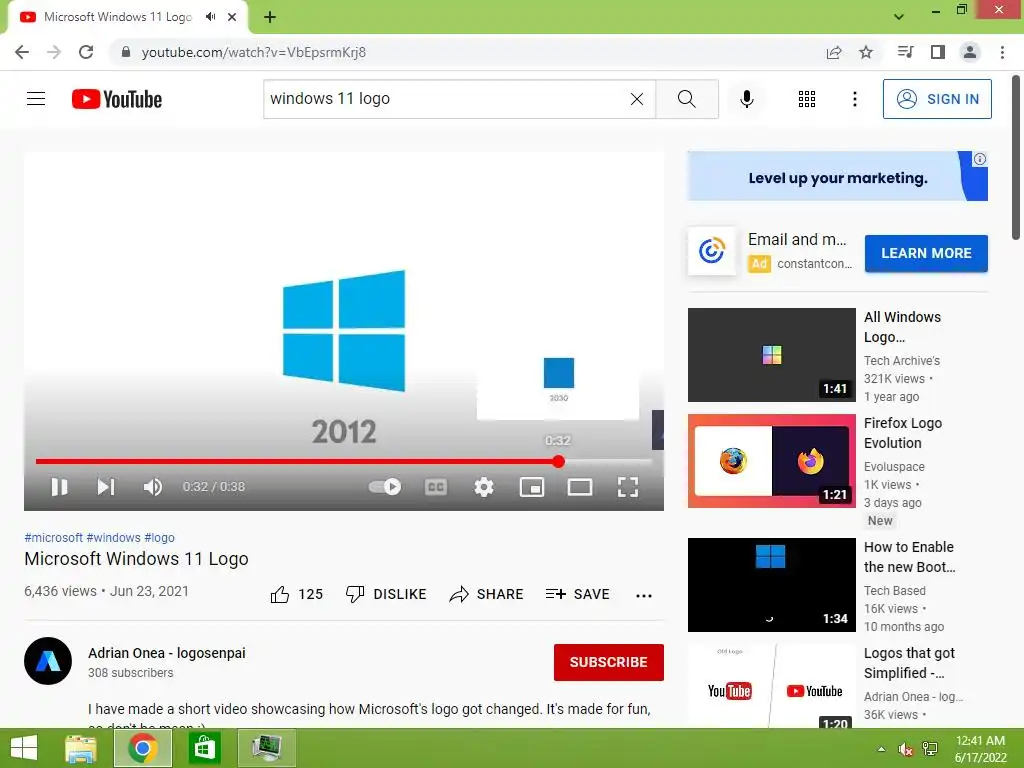This screenshot has width=1024, height=768.
Task: Go to the YouTube home logo
Action: 117,99
